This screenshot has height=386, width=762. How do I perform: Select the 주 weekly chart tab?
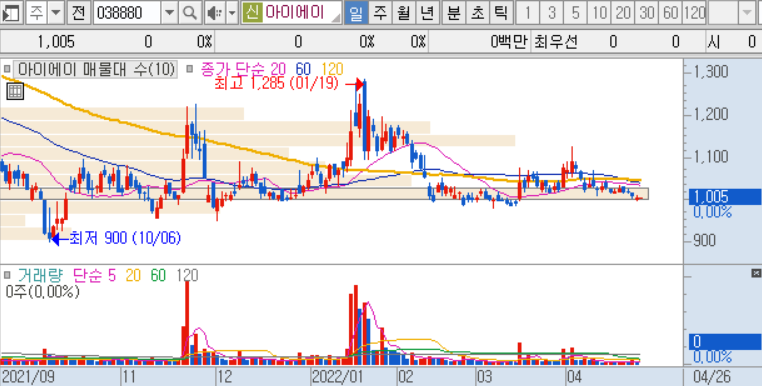coord(380,13)
